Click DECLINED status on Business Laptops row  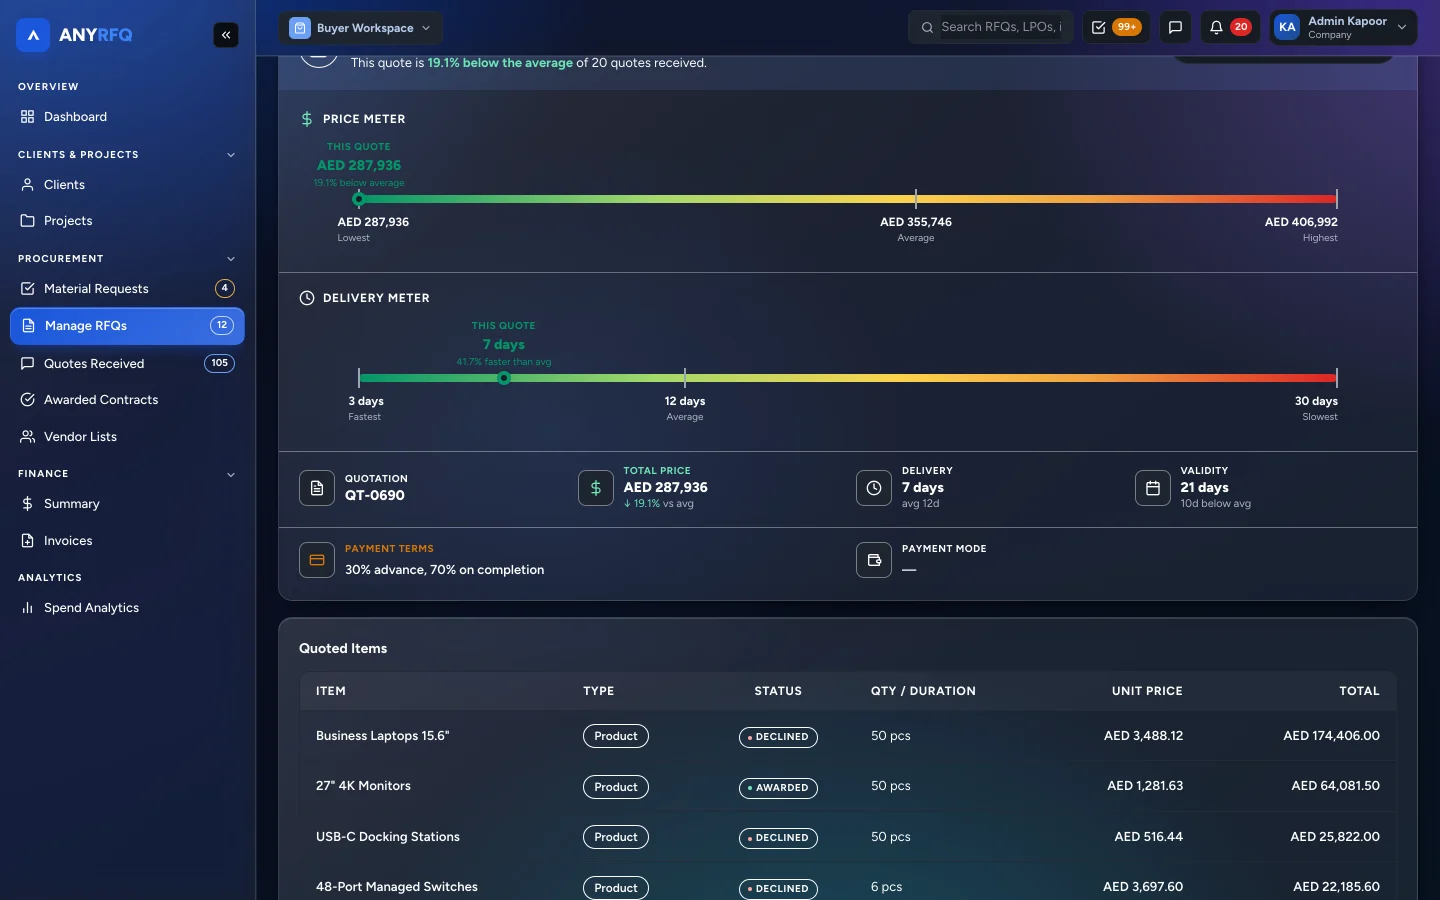point(778,737)
